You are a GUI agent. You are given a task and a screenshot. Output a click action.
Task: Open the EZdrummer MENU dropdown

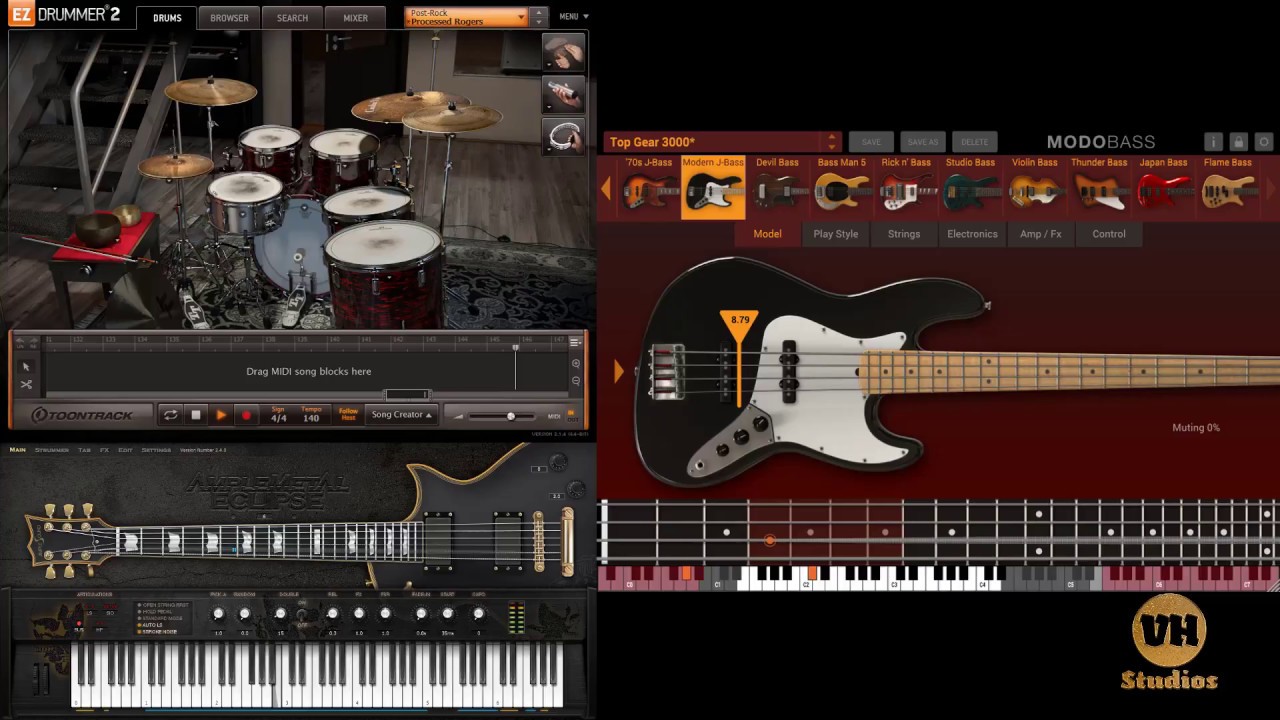(x=574, y=17)
